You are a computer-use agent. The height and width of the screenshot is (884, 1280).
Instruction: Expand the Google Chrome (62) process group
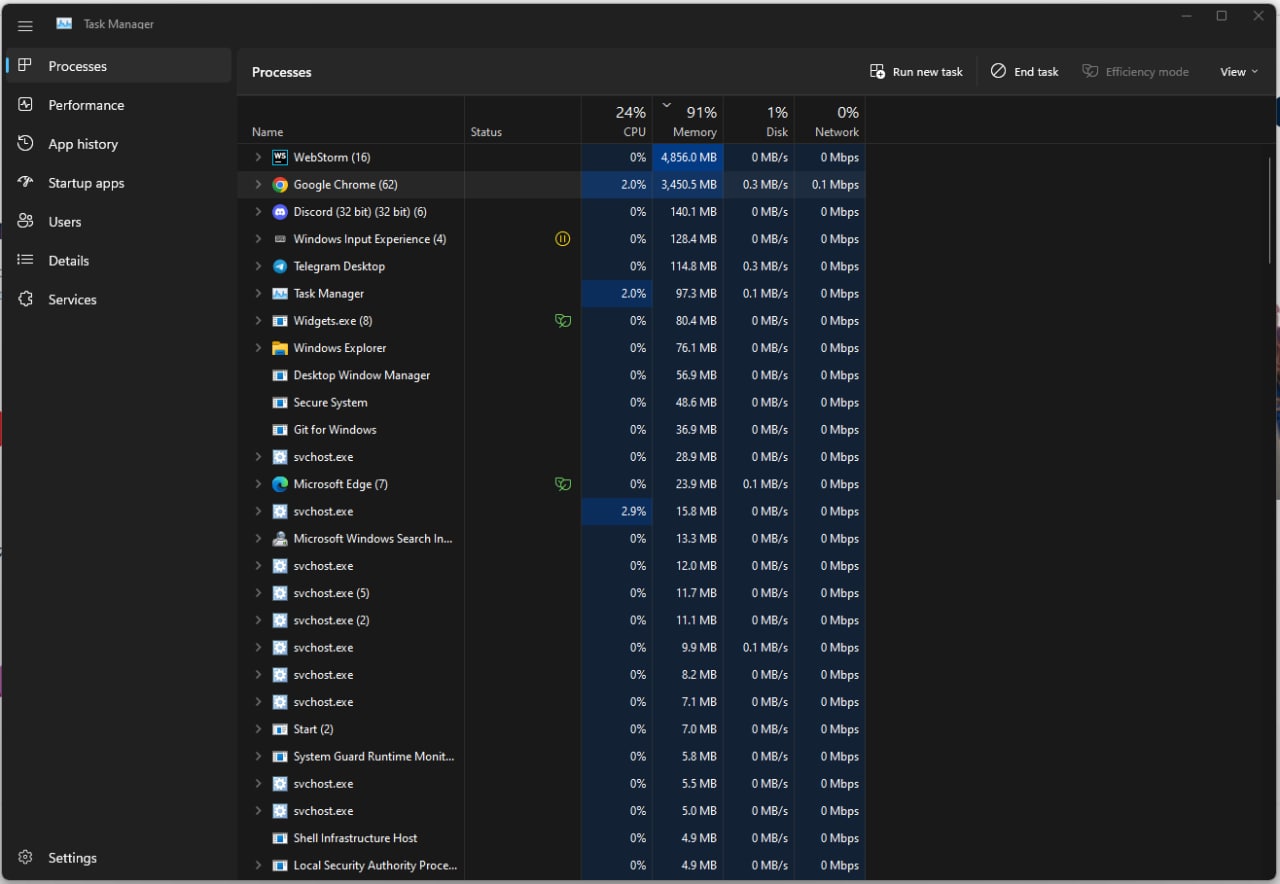point(257,185)
